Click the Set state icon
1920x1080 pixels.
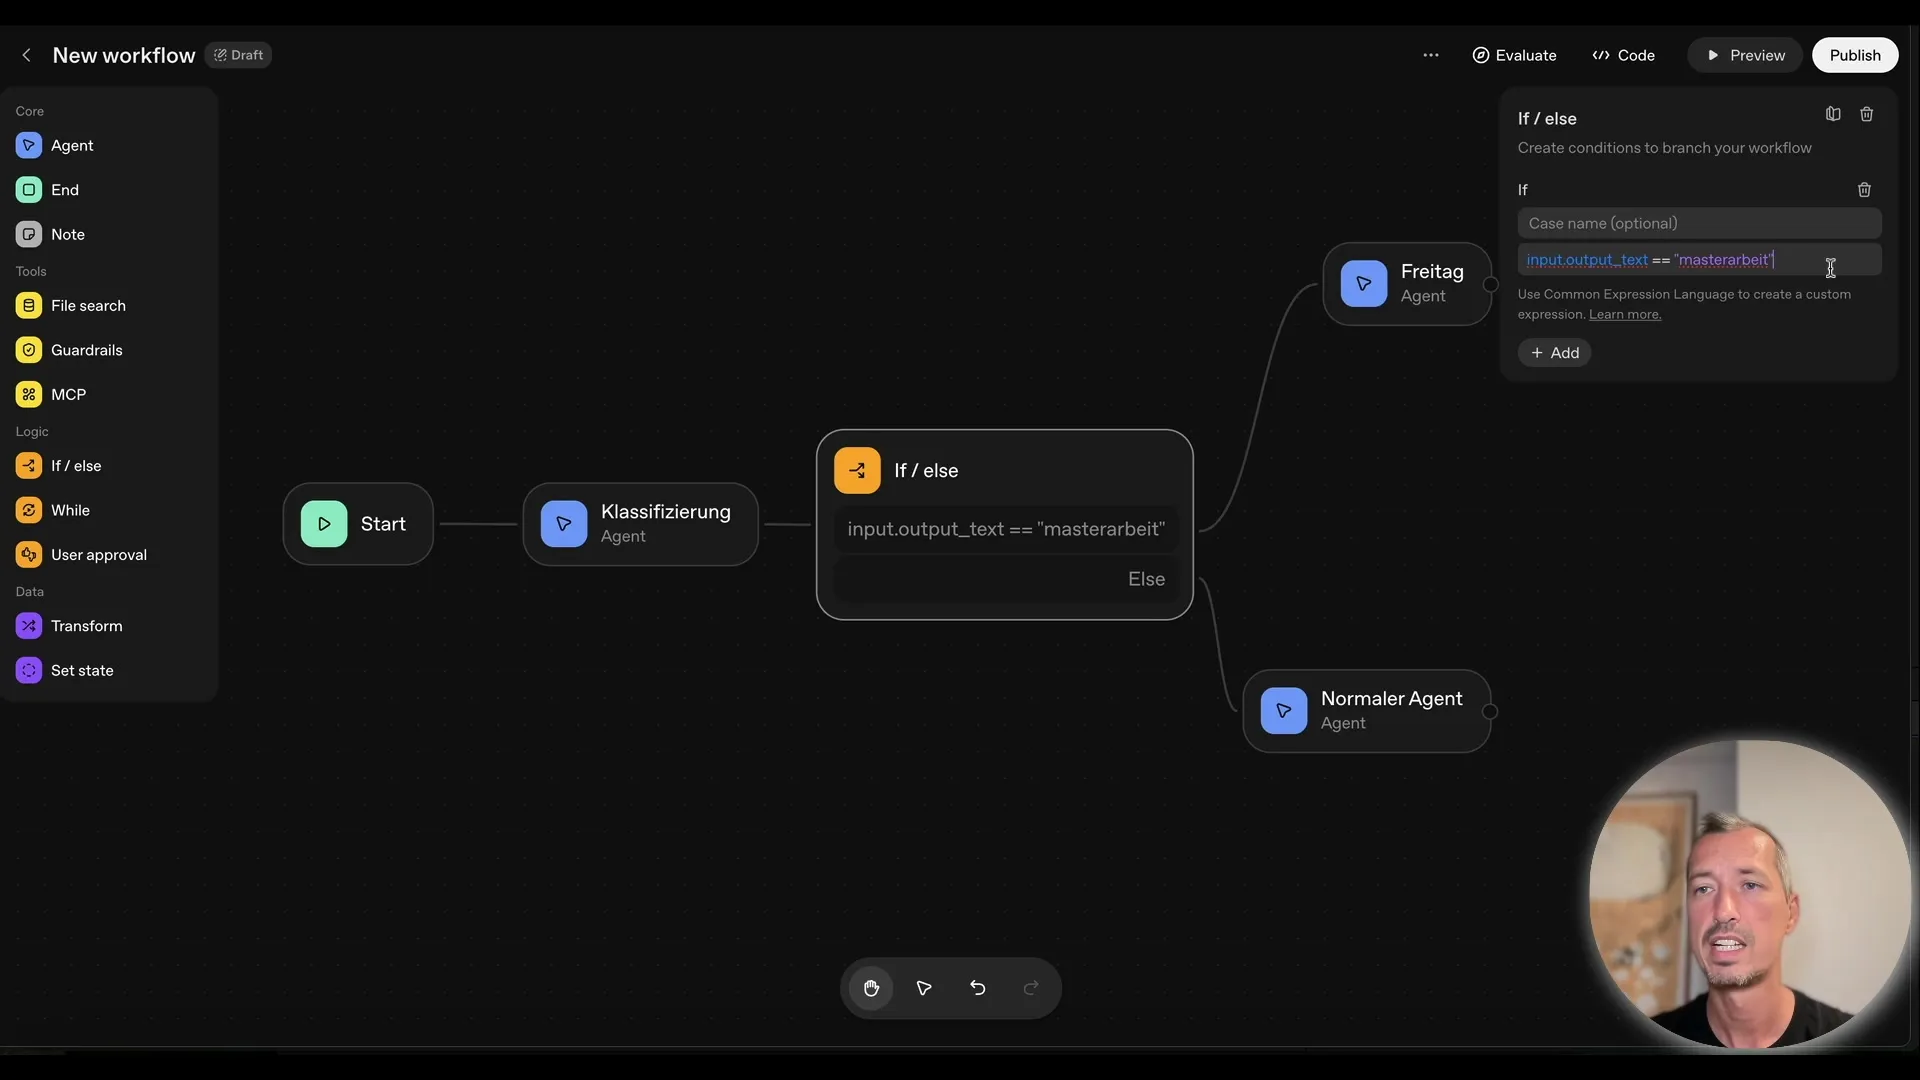(x=28, y=670)
